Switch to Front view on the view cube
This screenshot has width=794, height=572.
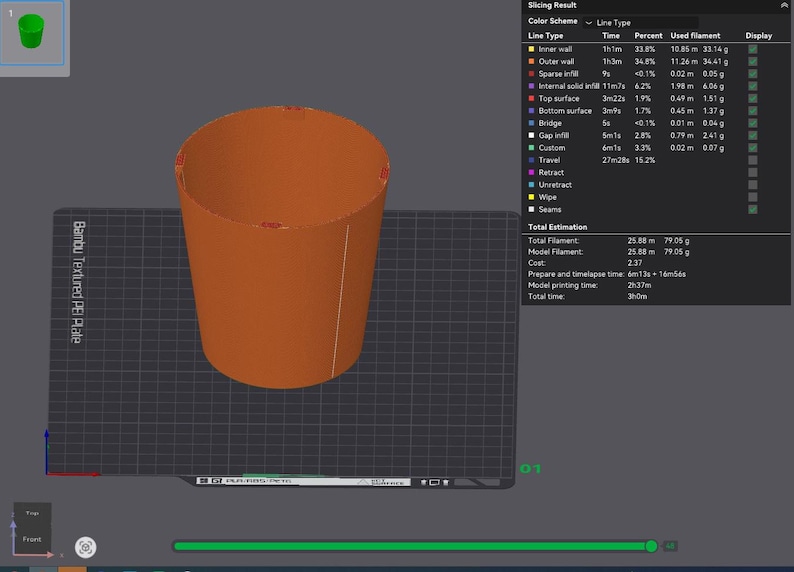coord(32,539)
